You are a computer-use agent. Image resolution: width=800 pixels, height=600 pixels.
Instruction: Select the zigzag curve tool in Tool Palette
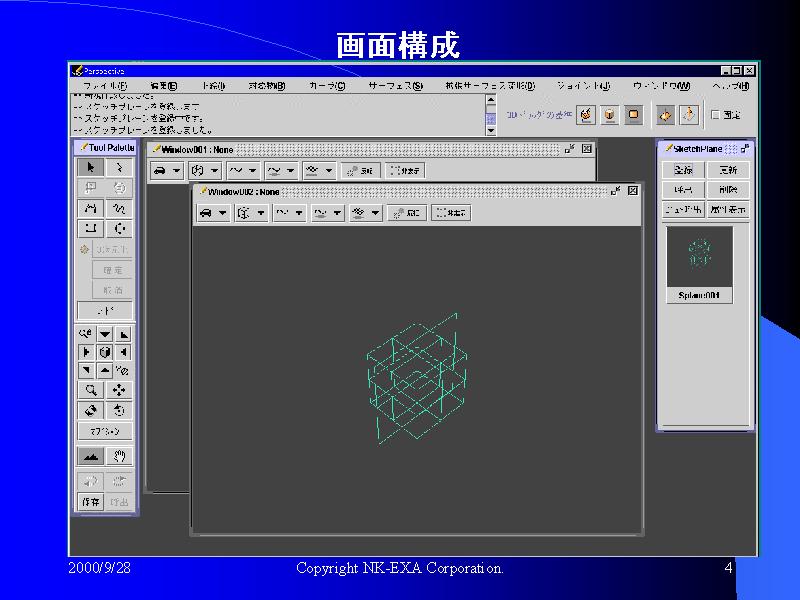[x=119, y=208]
